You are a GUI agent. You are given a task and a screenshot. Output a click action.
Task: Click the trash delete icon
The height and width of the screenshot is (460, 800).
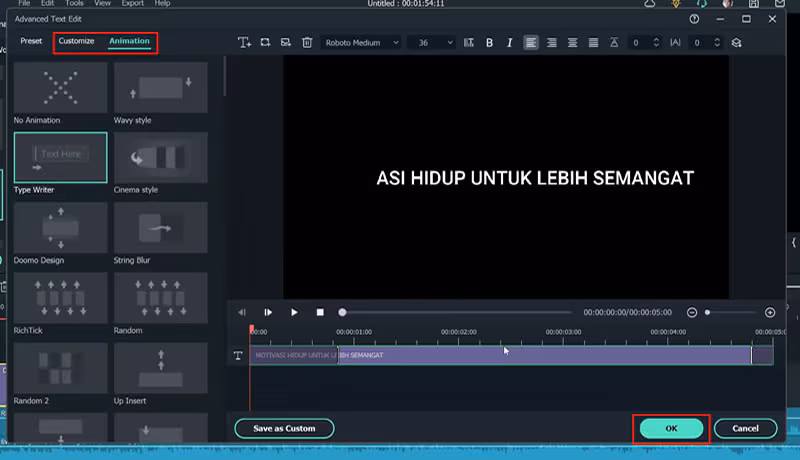coord(307,42)
